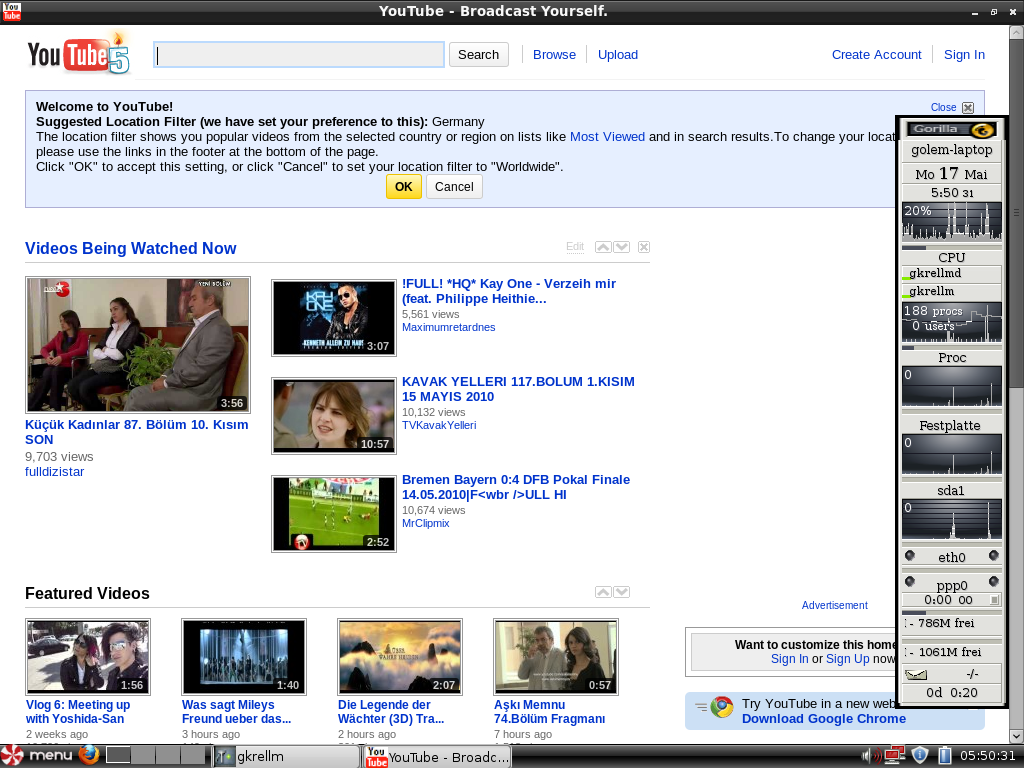Click the blue shield icon in the system tray
Screen dimensions: 1024x768
point(919,756)
